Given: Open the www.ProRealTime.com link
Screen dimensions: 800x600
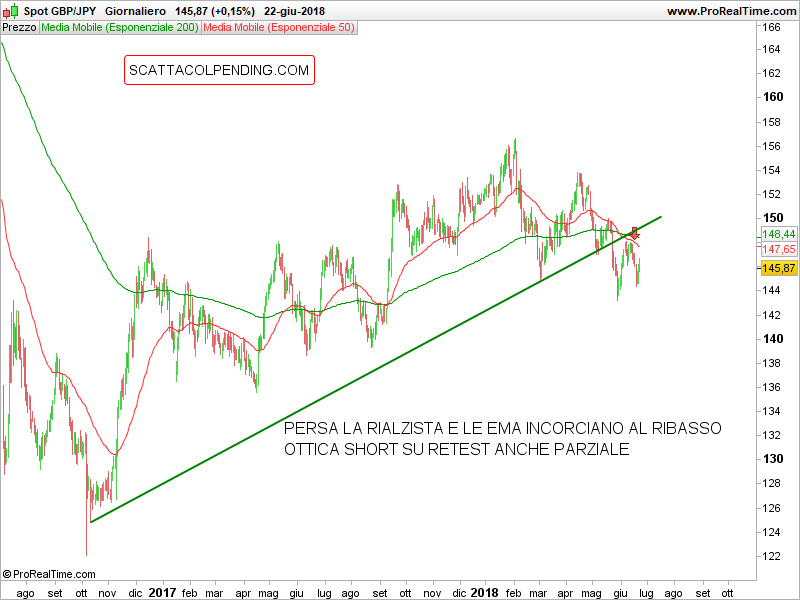Looking at the screenshot, I should coord(732,11).
